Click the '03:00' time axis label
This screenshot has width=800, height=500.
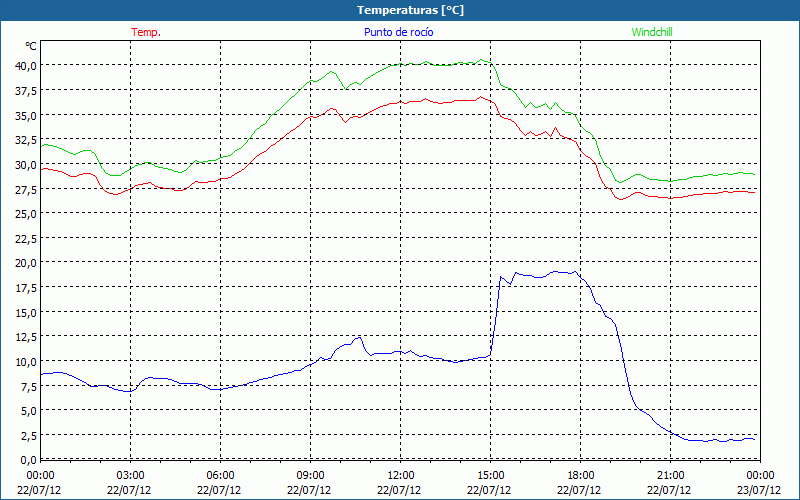click(x=130, y=476)
